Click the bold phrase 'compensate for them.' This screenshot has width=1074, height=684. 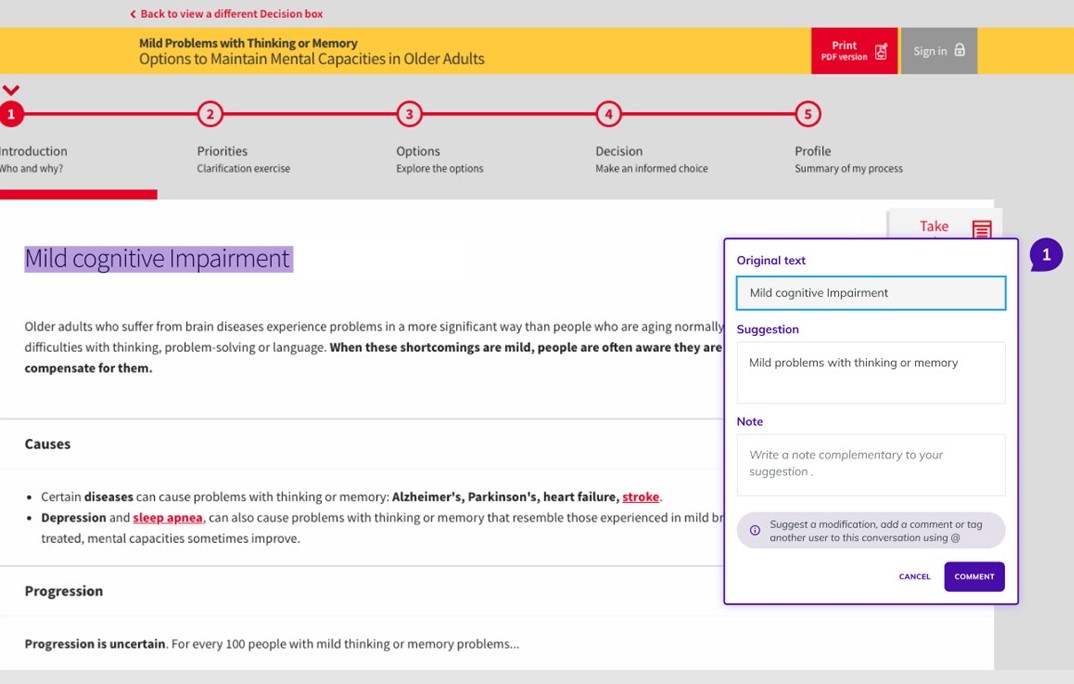click(88, 368)
